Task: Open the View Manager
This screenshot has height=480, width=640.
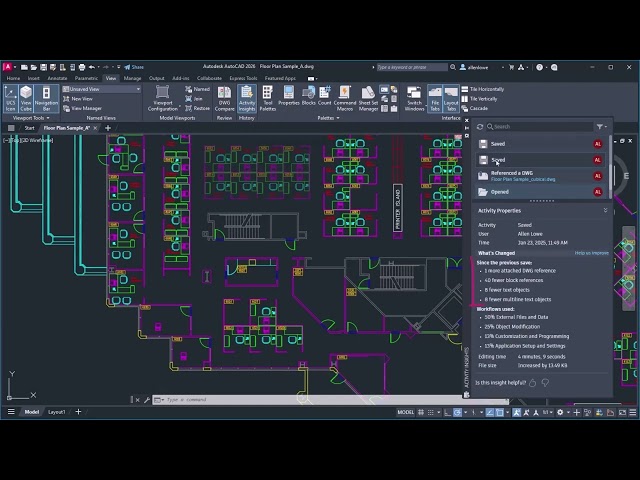Action: (x=82, y=109)
